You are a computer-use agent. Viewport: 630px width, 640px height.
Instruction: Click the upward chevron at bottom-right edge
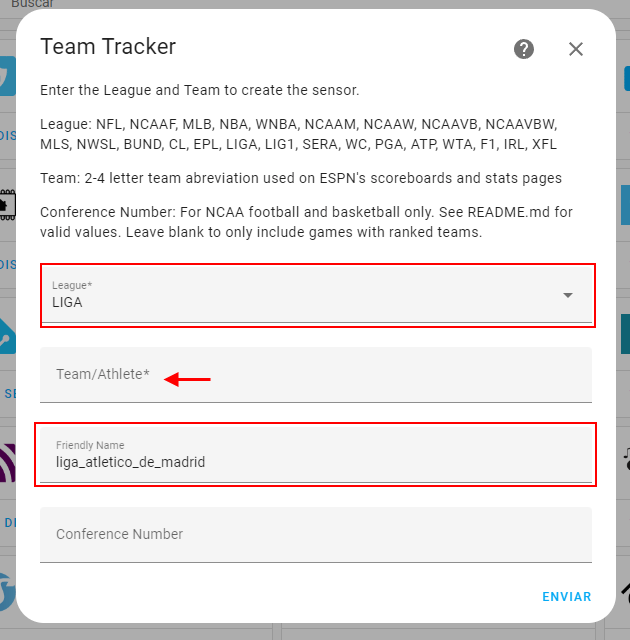tap(624, 591)
